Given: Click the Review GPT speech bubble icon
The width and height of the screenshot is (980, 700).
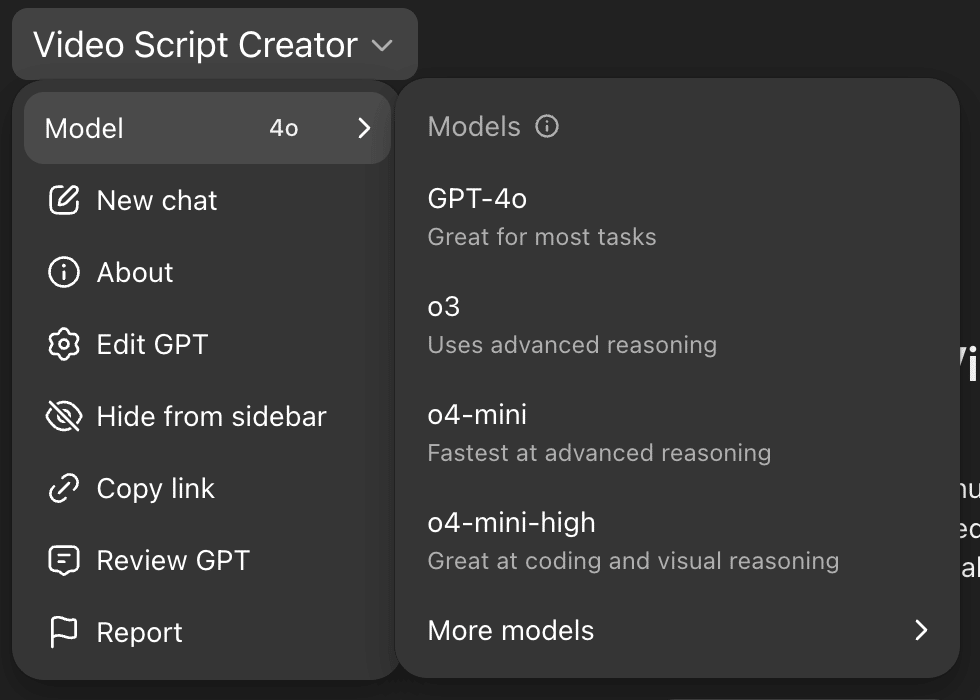Looking at the screenshot, I should (x=64, y=561).
